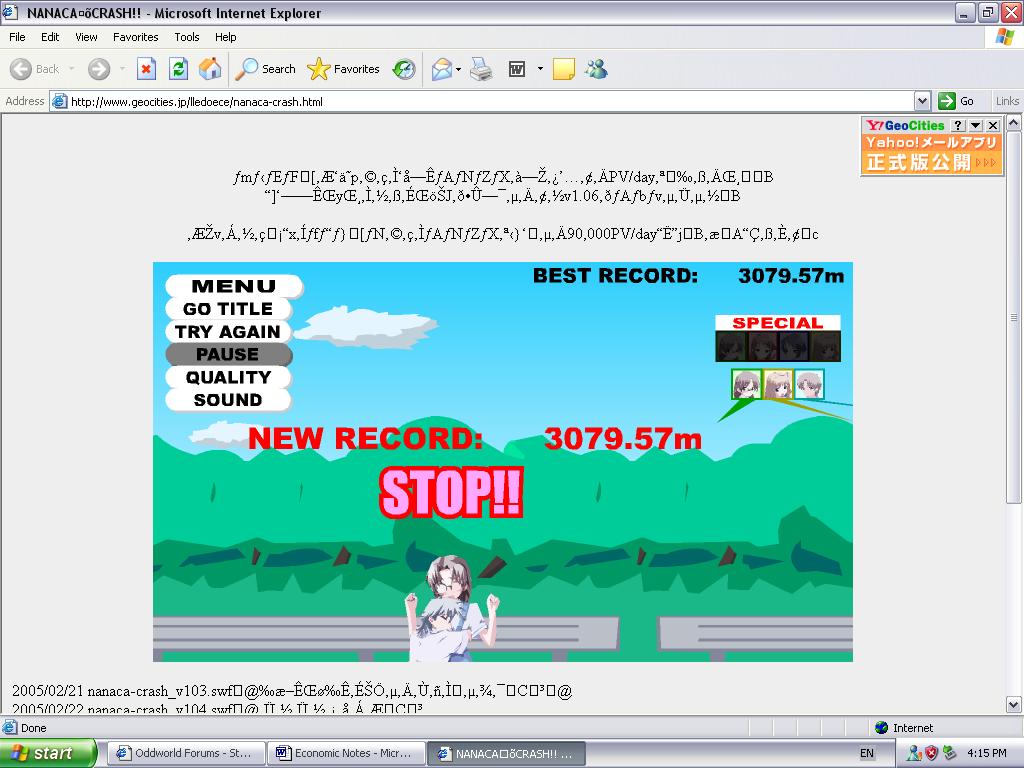Open the GeoCities banner dropdown arrow
Viewport: 1024px width, 768px height.
976,125
